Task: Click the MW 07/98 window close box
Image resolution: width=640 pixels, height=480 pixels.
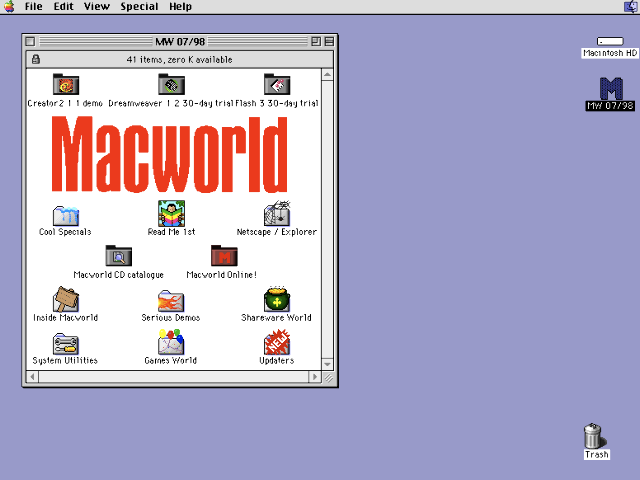Action: (x=30, y=42)
